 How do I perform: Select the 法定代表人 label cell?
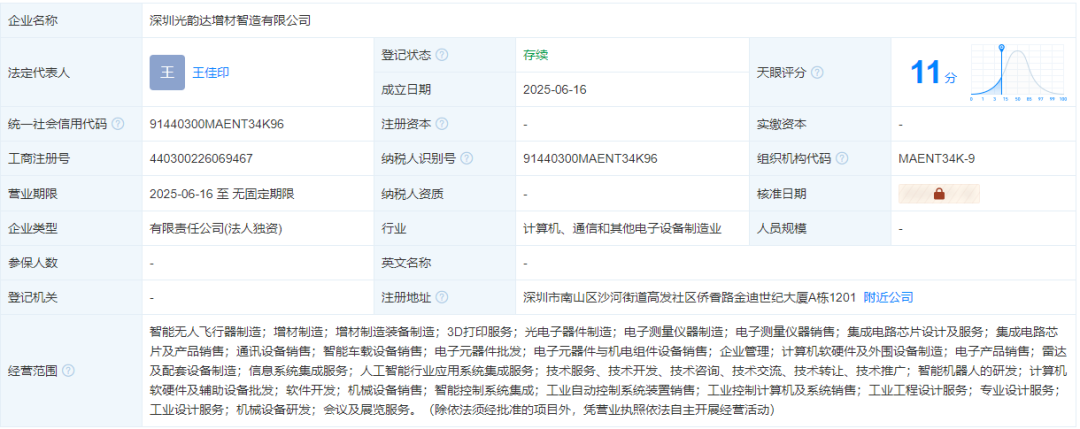click(72, 72)
